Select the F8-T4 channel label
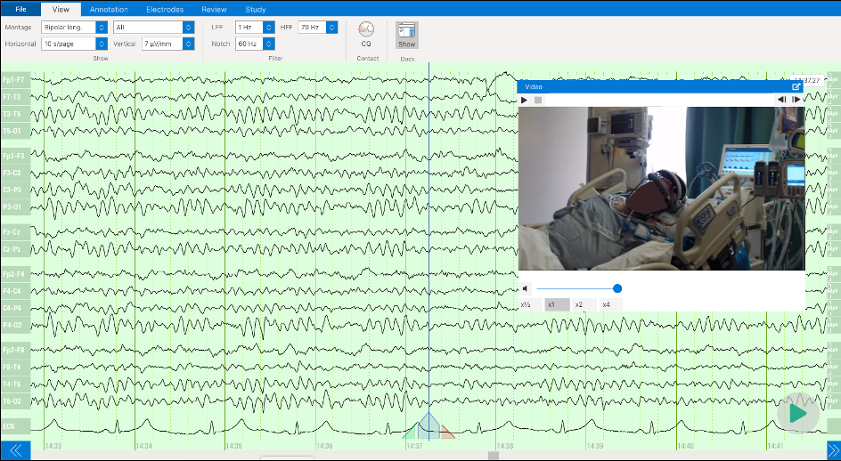841x461 pixels. (16, 367)
